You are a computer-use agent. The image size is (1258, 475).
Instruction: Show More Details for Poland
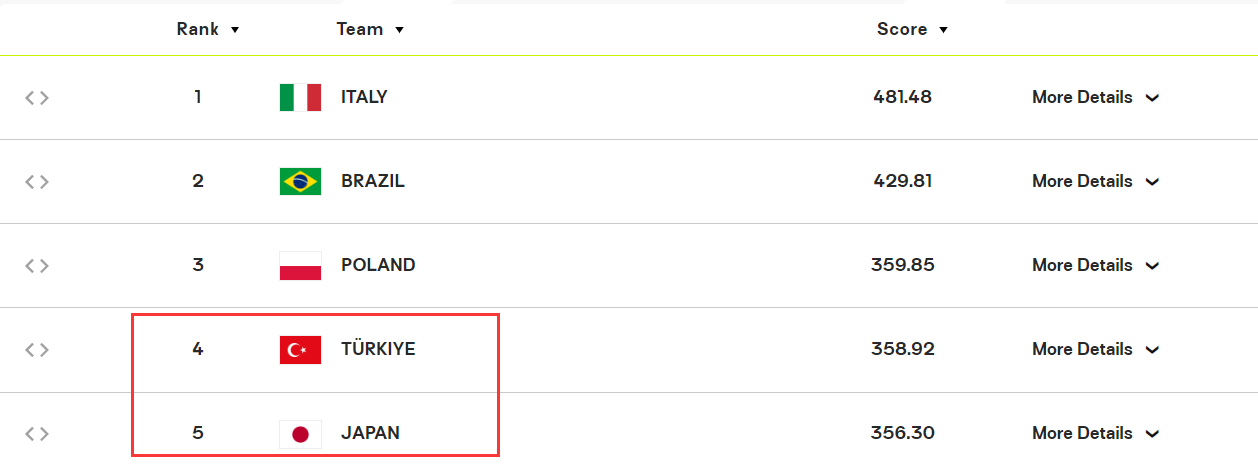click(x=1095, y=265)
